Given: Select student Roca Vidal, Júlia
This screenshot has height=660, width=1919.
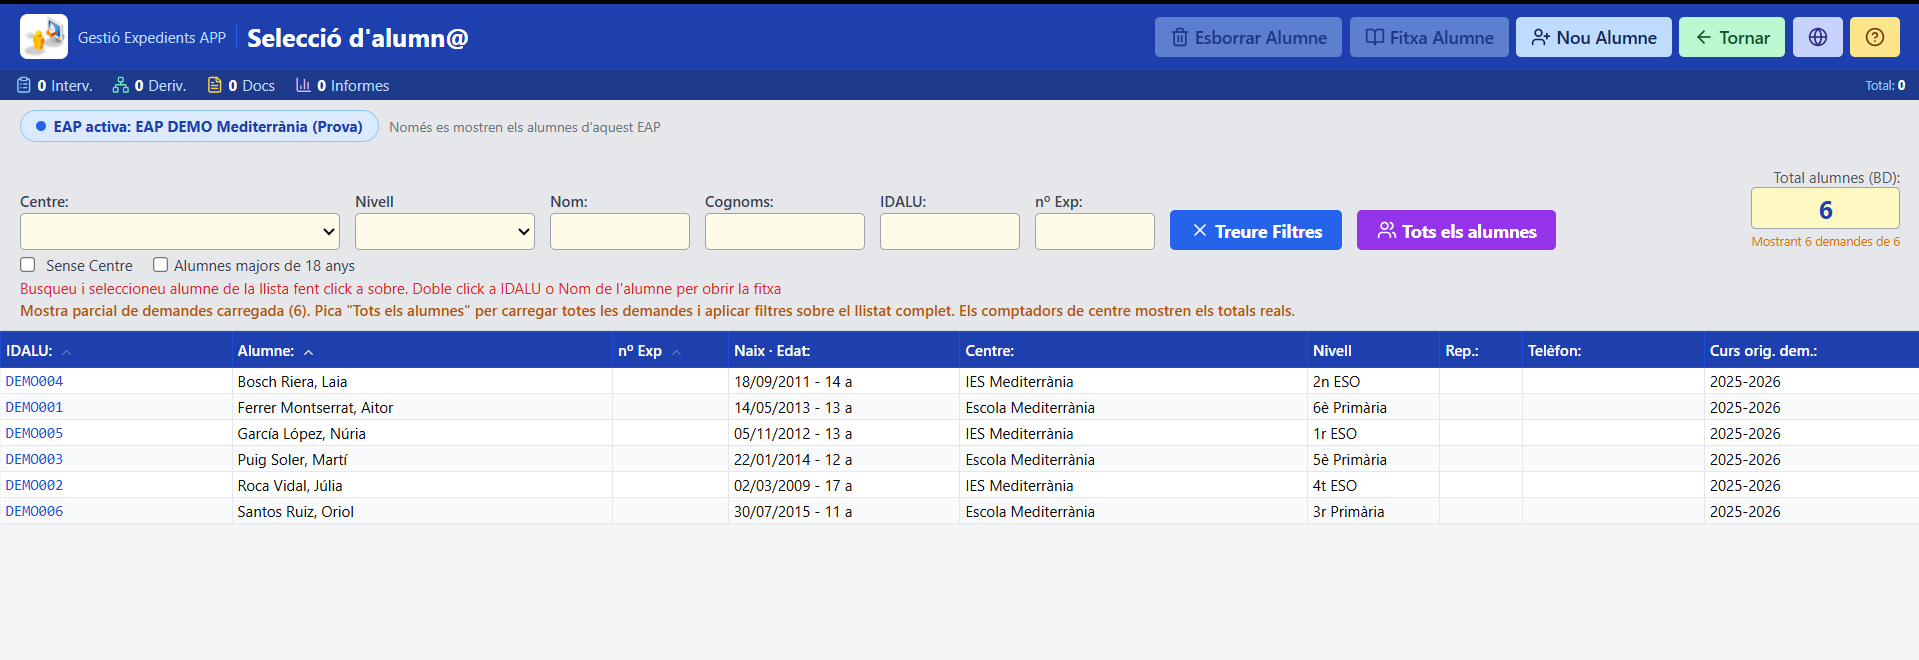Looking at the screenshot, I should coord(290,485).
